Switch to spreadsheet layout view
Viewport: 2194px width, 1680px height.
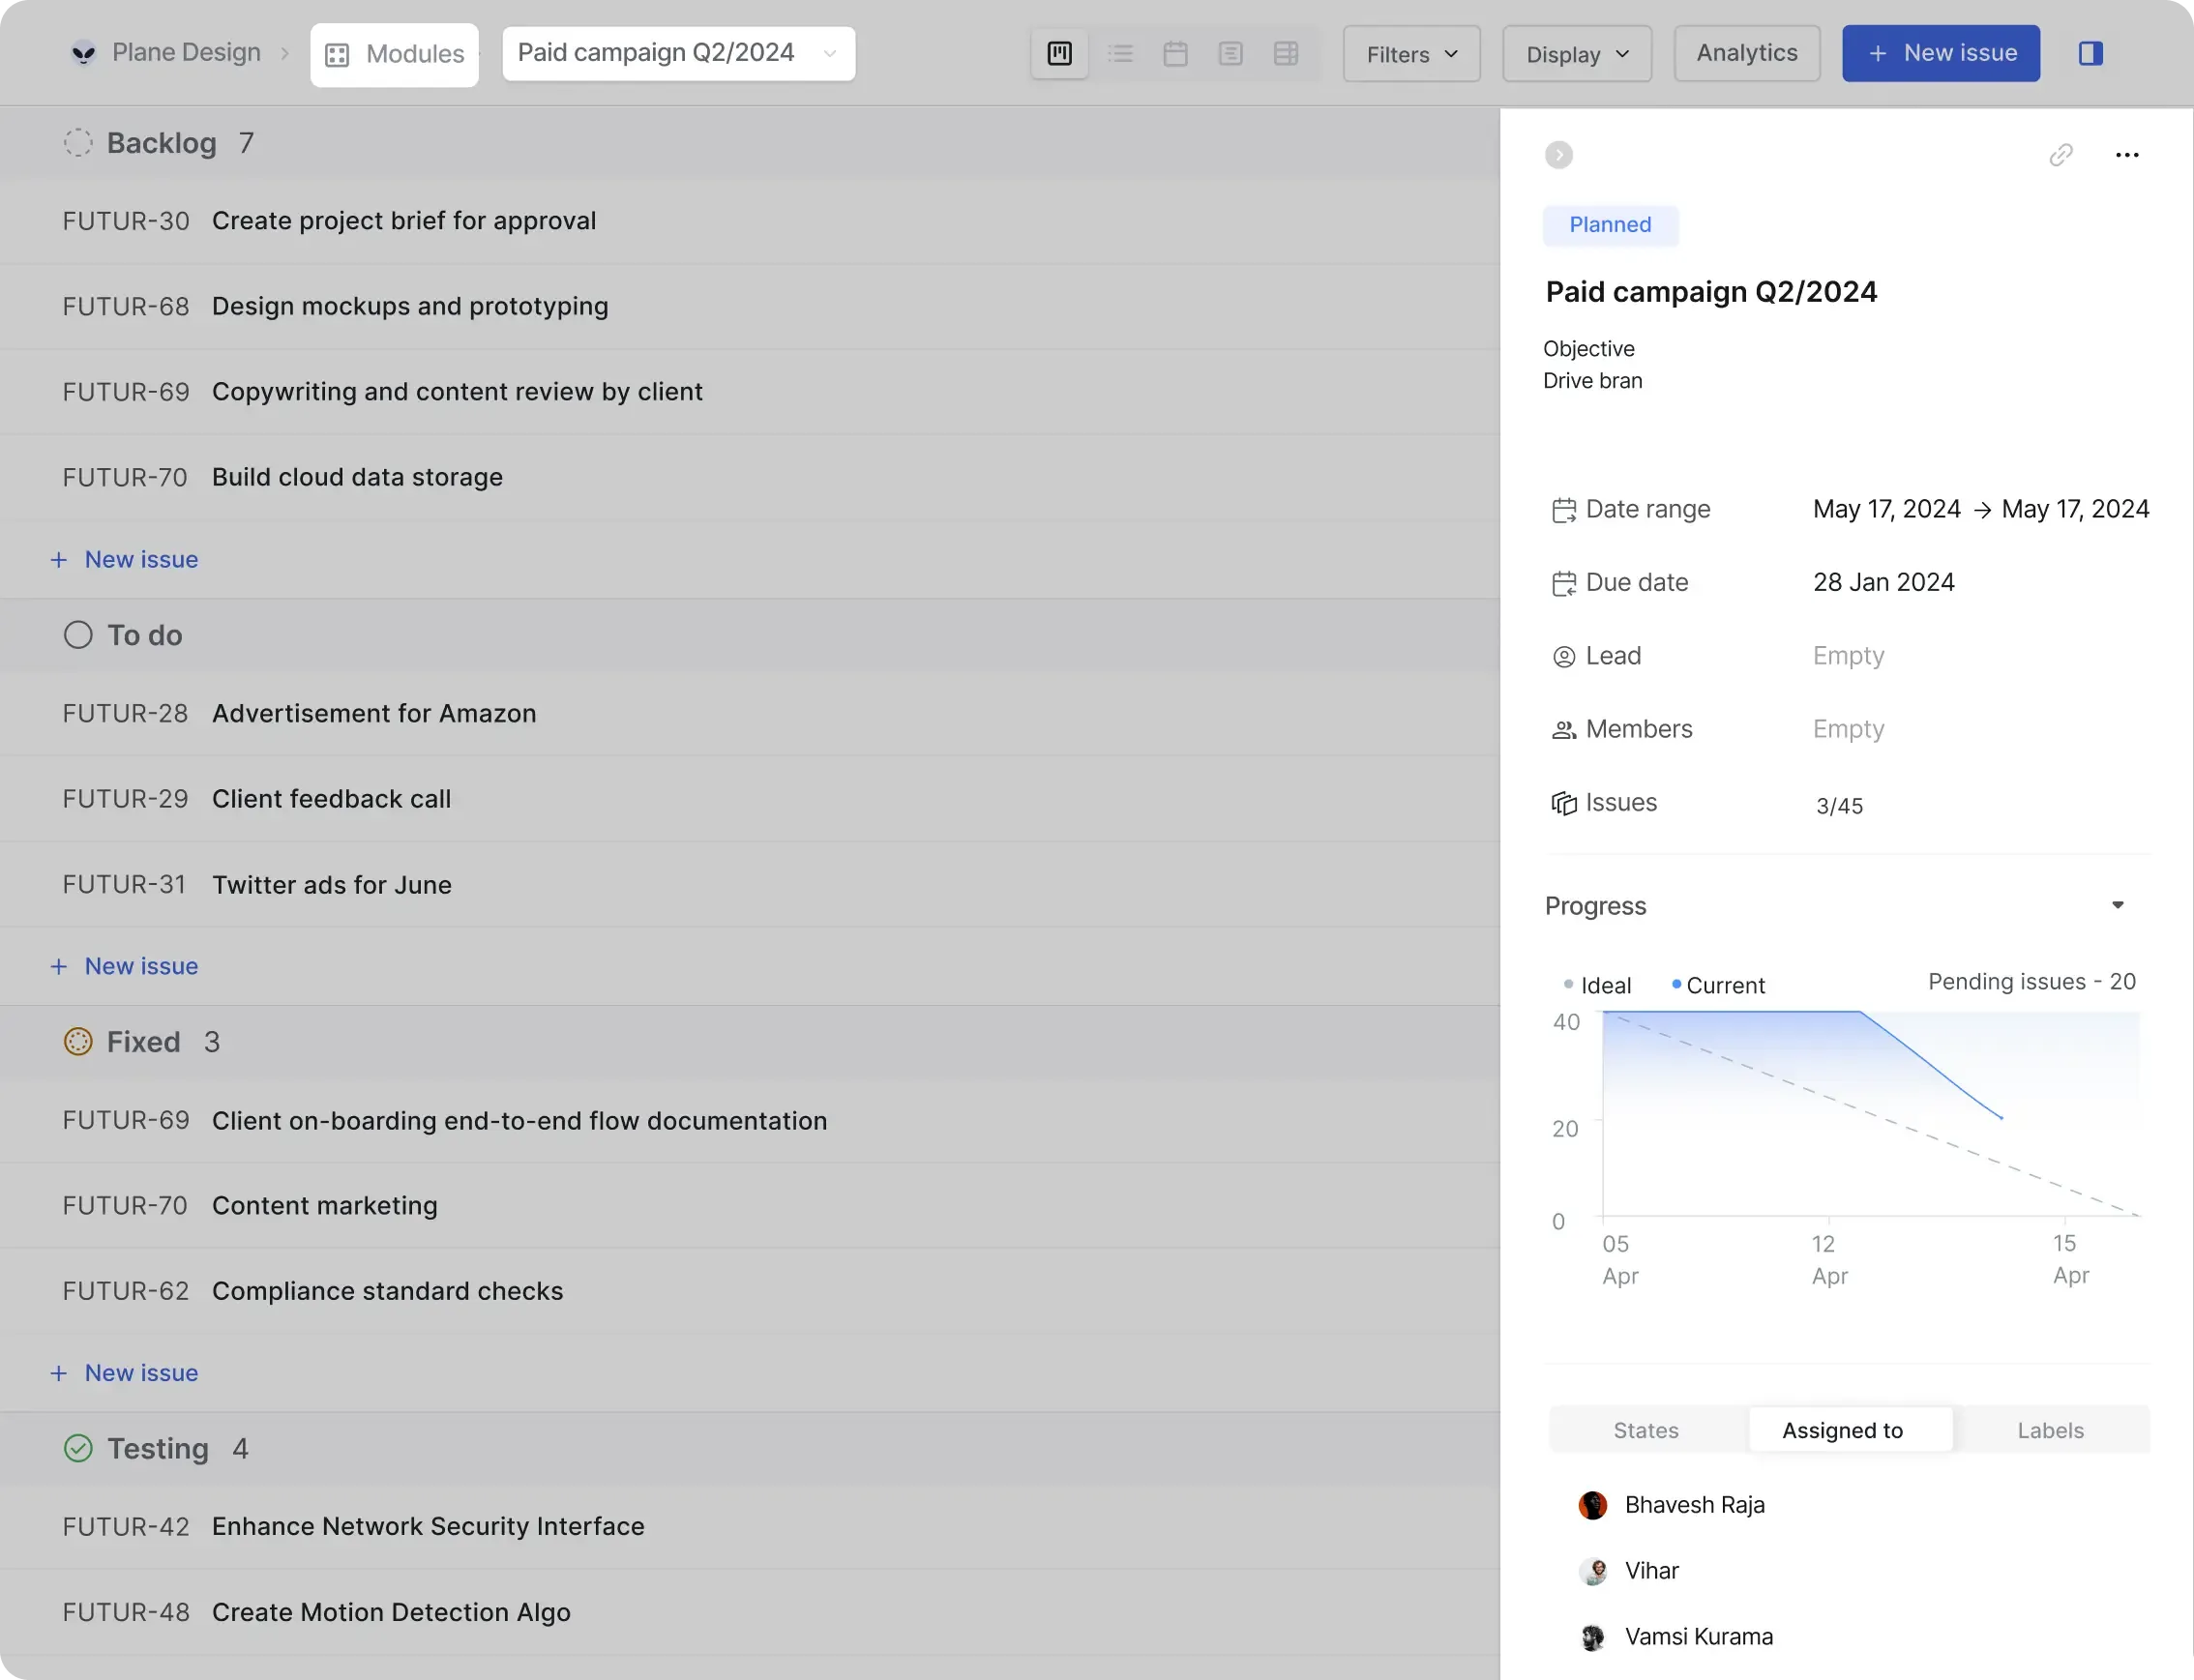pos(1286,54)
